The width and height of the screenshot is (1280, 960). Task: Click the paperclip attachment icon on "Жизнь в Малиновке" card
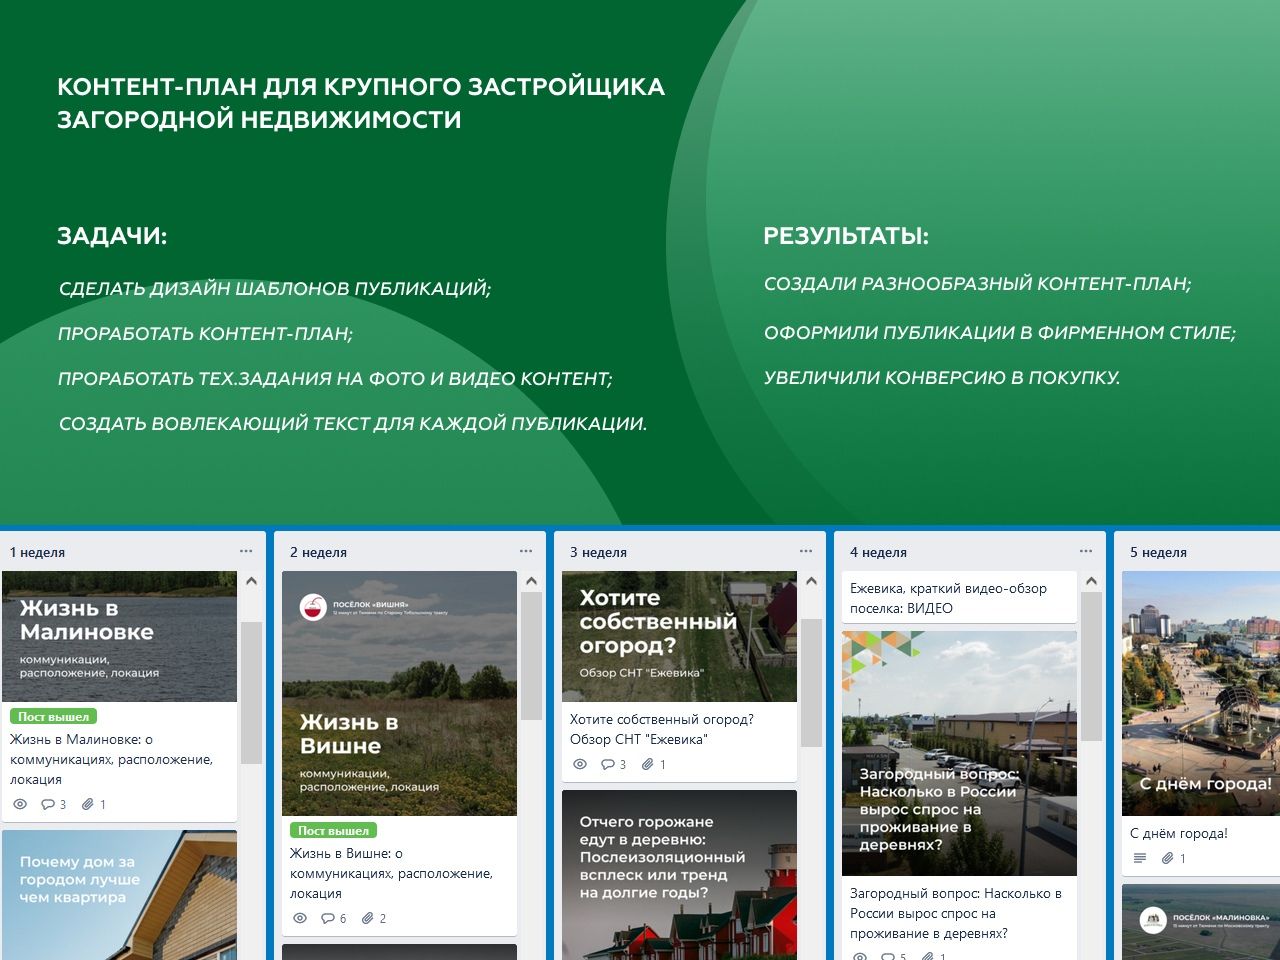pos(88,803)
